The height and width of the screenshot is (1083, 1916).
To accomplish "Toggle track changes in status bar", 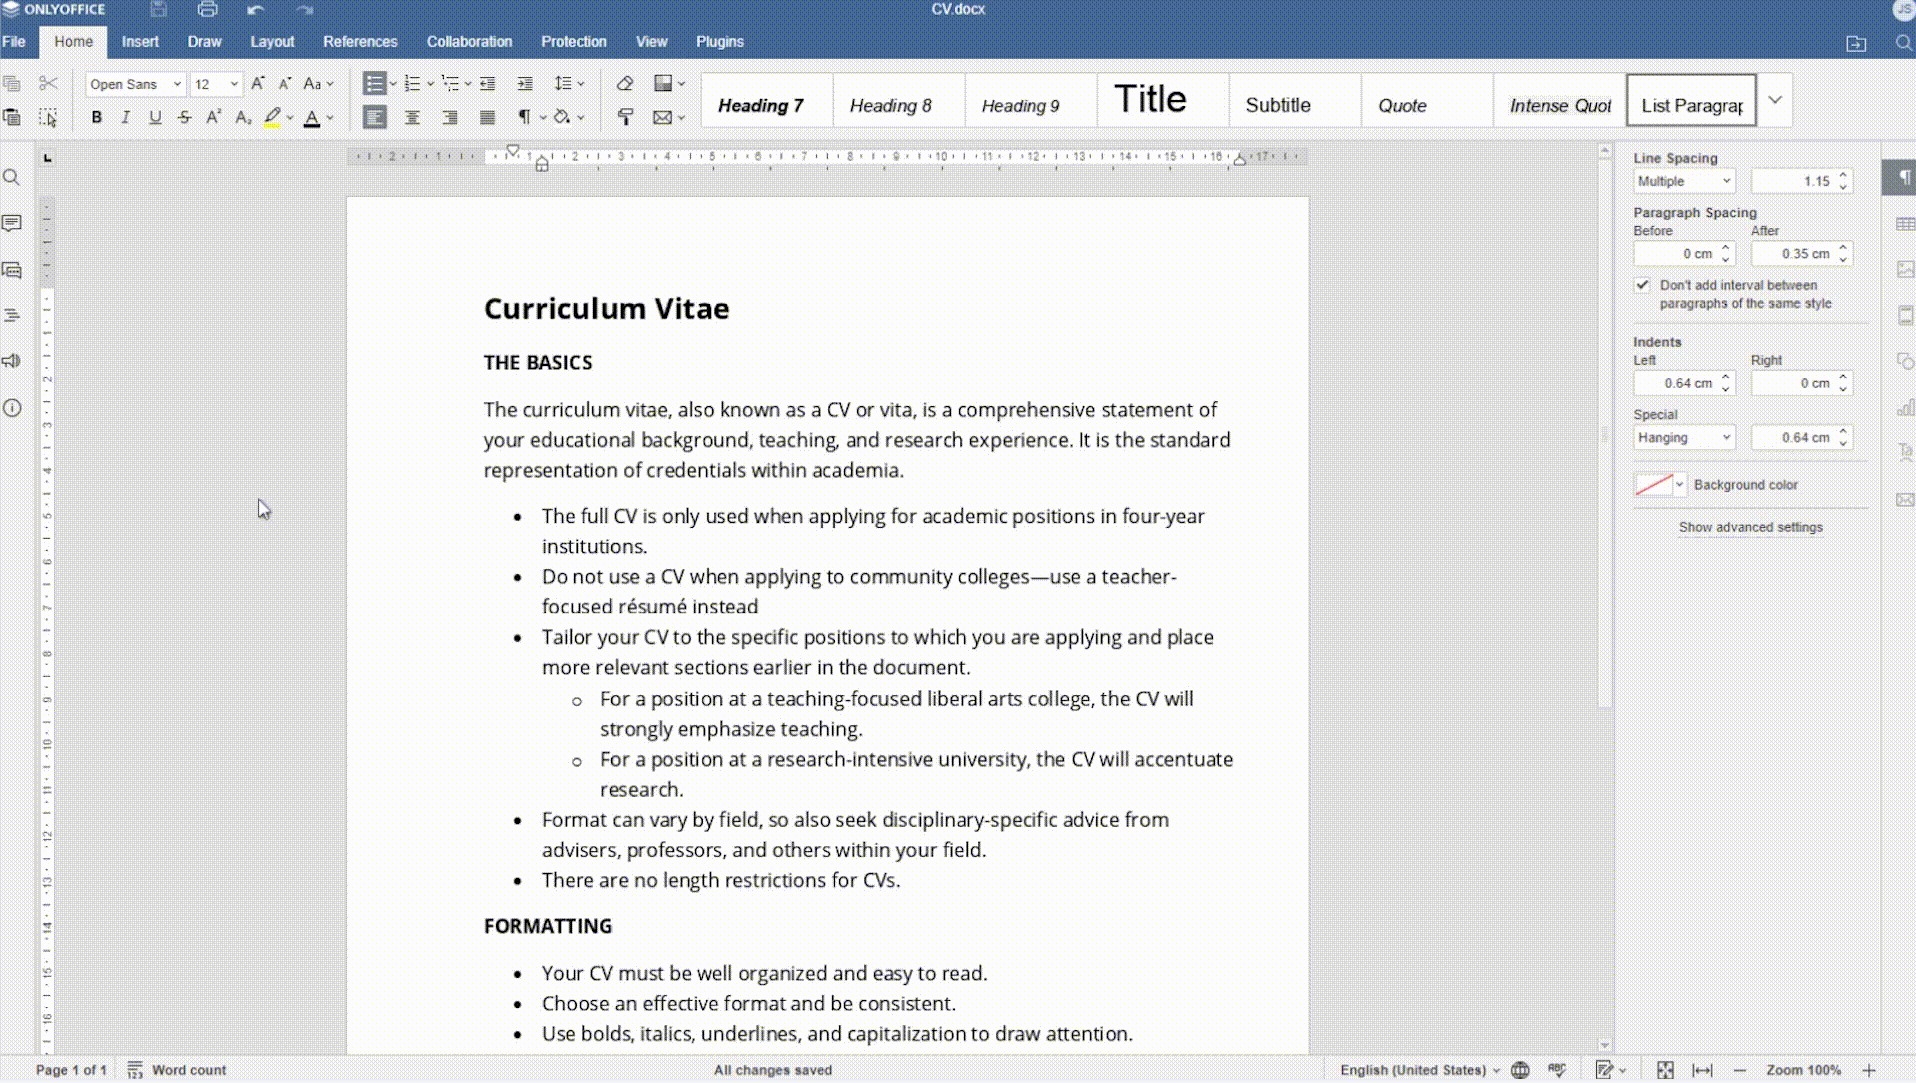I will point(1604,1070).
